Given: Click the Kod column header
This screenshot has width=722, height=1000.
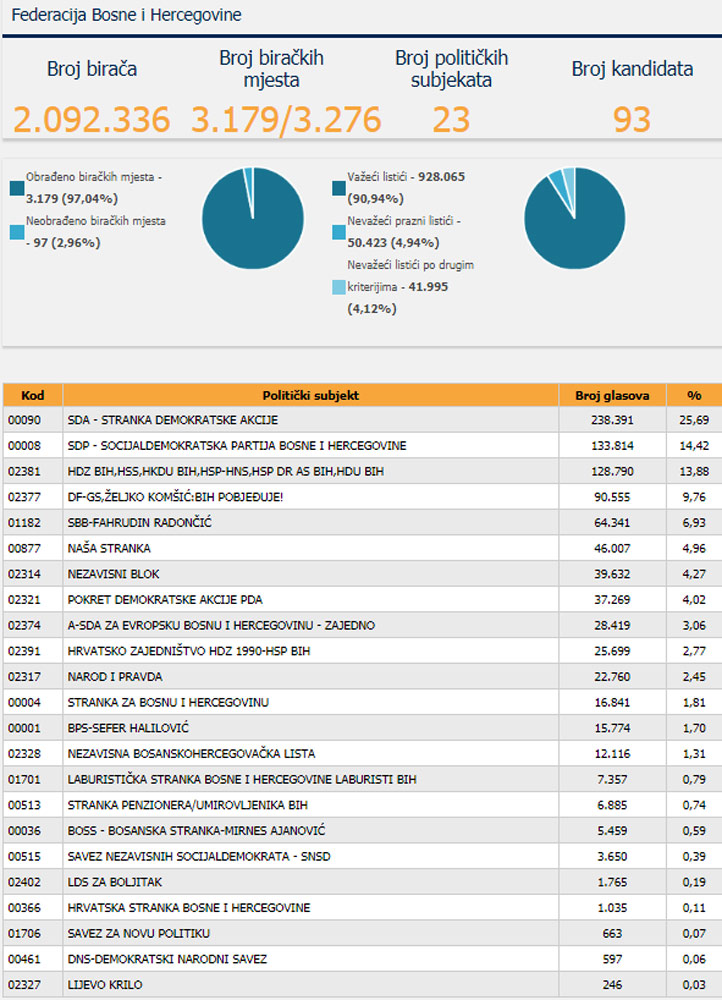Looking at the screenshot, I should click(x=33, y=395).
